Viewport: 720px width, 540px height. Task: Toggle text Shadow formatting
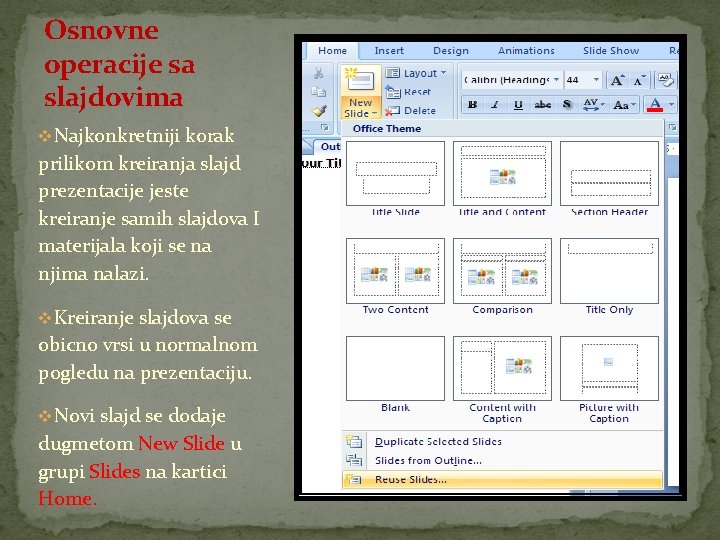[567, 105]
